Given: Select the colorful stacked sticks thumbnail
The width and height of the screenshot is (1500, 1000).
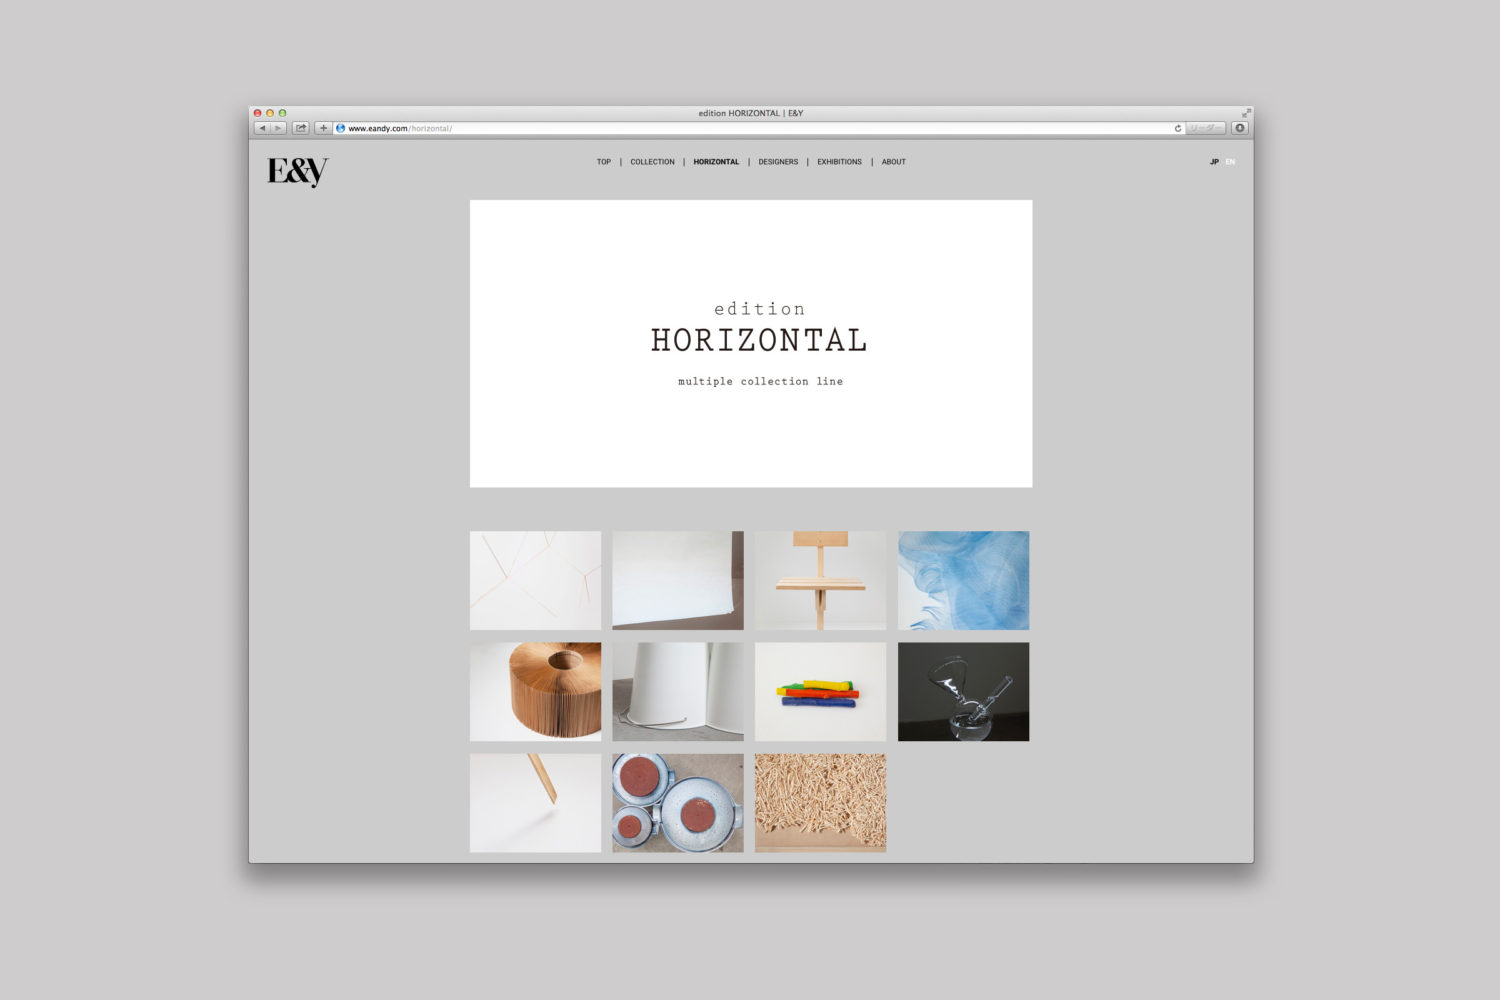Looking at the screenshot, I should (x=820, y=692).
